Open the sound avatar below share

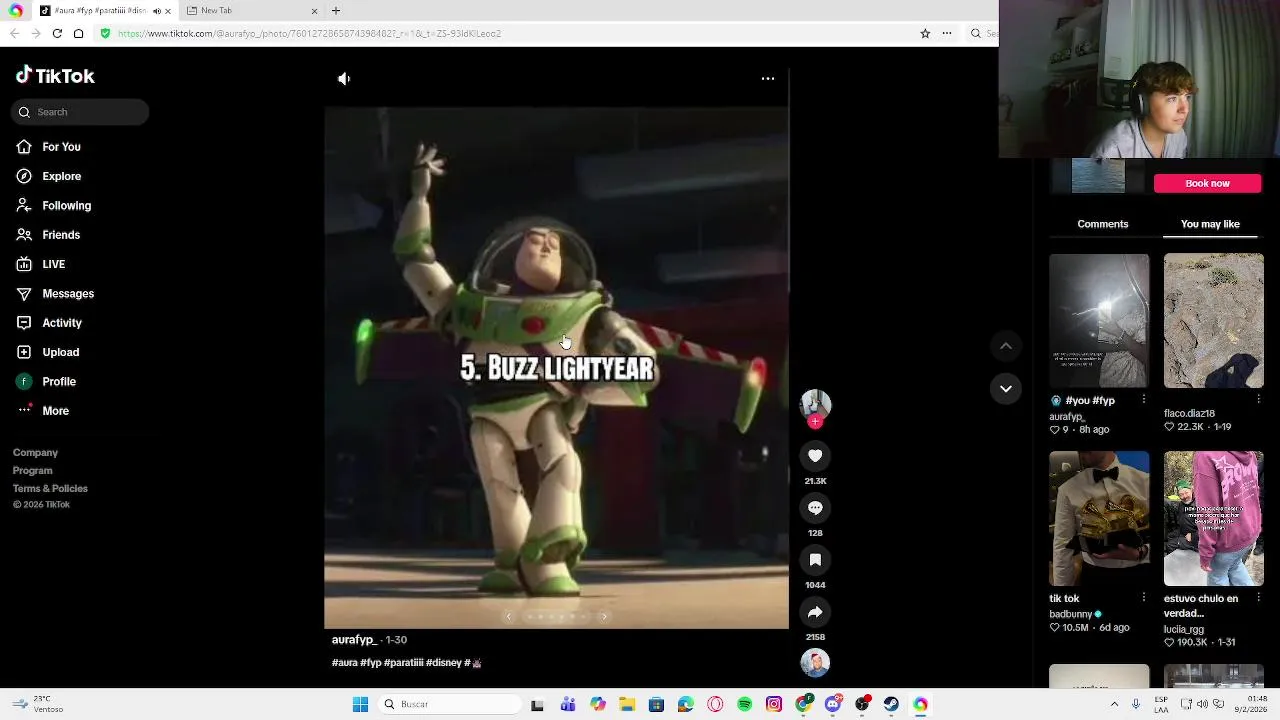[815, 663]
